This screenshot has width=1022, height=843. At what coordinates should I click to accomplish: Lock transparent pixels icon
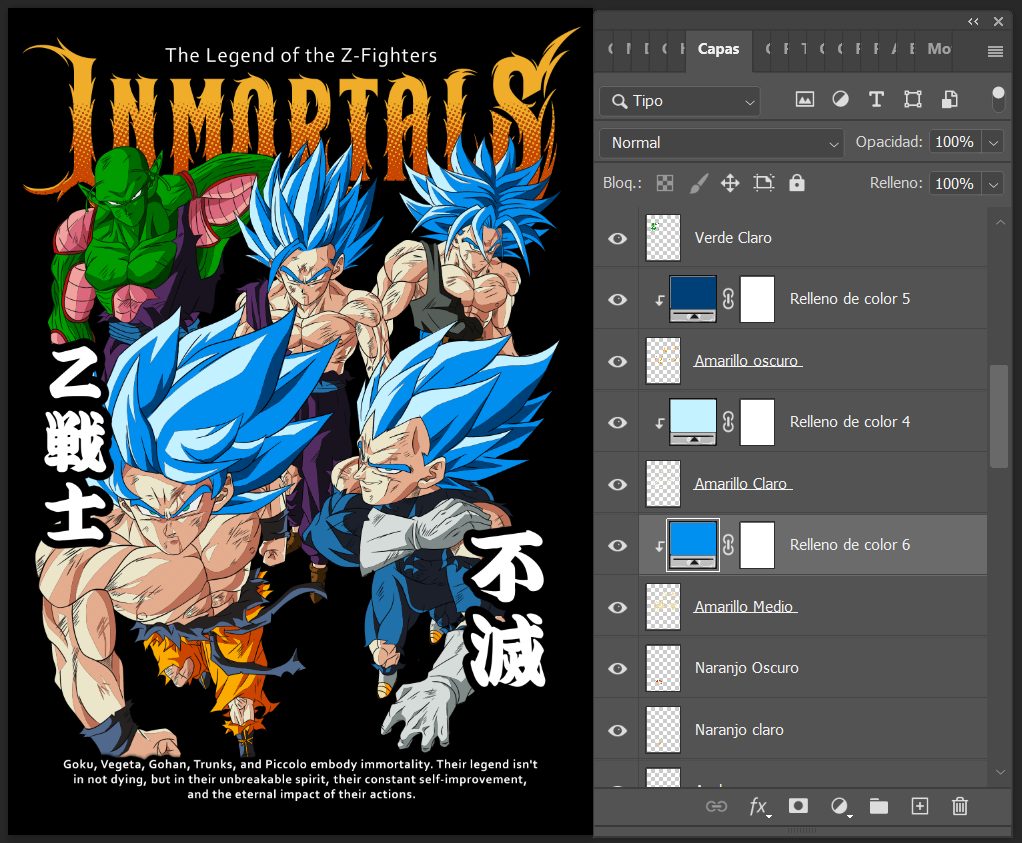point(665,183)
